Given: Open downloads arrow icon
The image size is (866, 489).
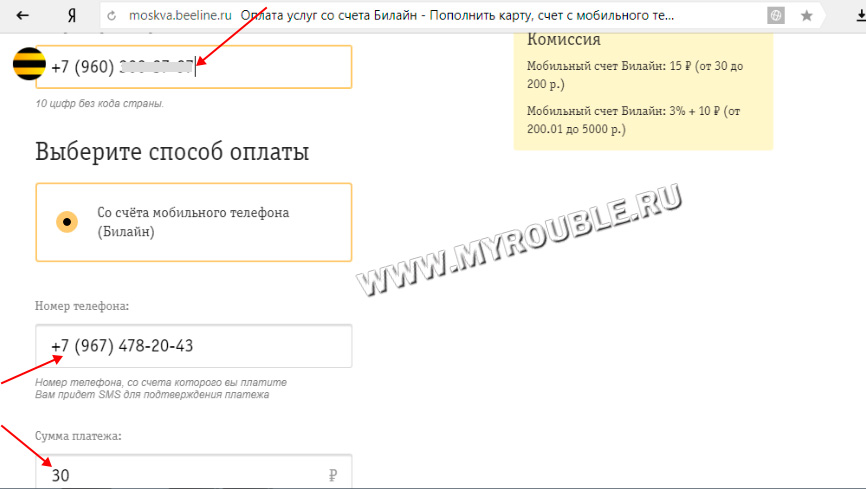Looking at the screenshot, I should pos(860,16).
